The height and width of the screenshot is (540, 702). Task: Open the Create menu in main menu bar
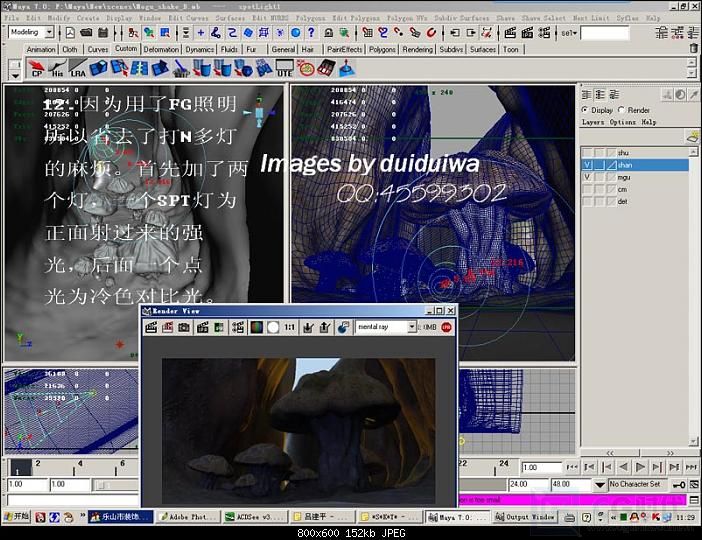click(x=88, y=18)
